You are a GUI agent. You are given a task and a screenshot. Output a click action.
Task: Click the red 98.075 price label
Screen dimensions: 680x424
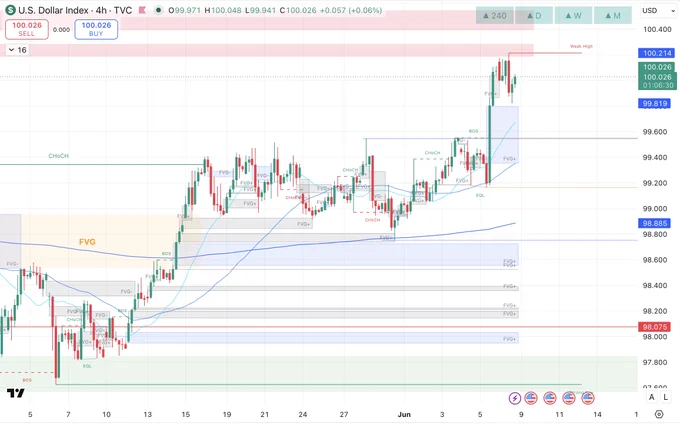click(x=655, y=327)
